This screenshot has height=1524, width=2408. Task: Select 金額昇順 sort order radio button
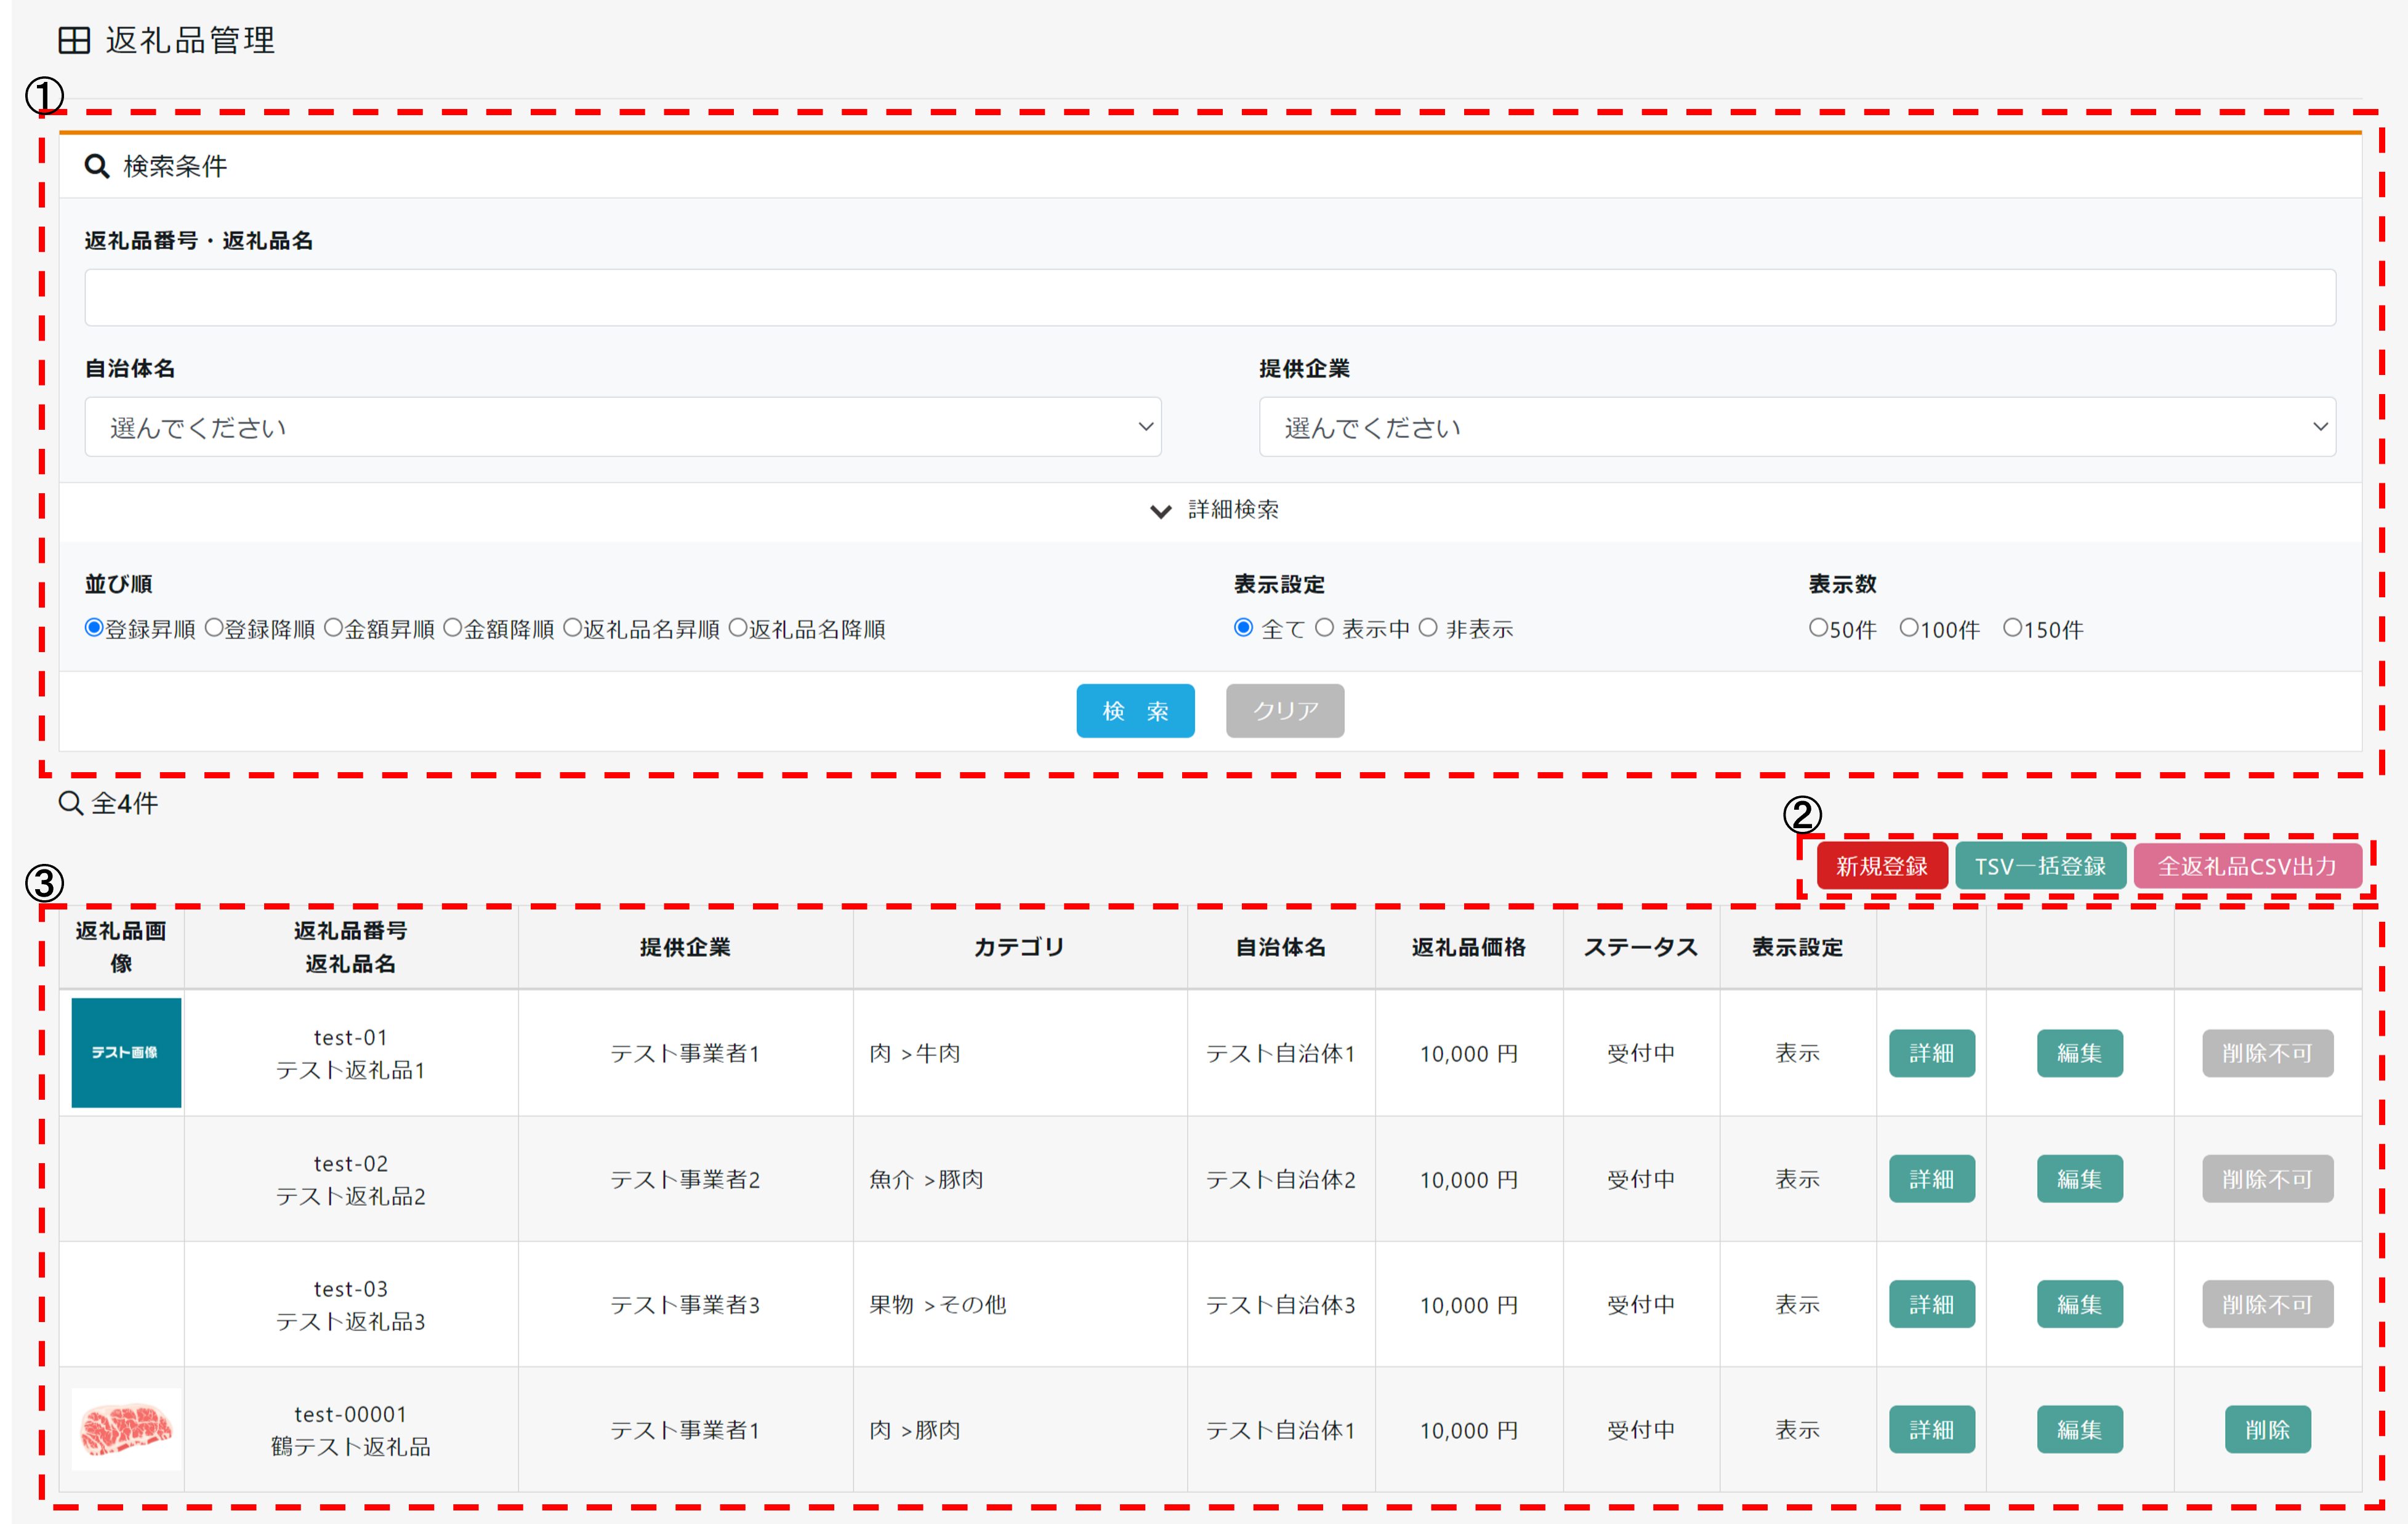pos(334,628)
